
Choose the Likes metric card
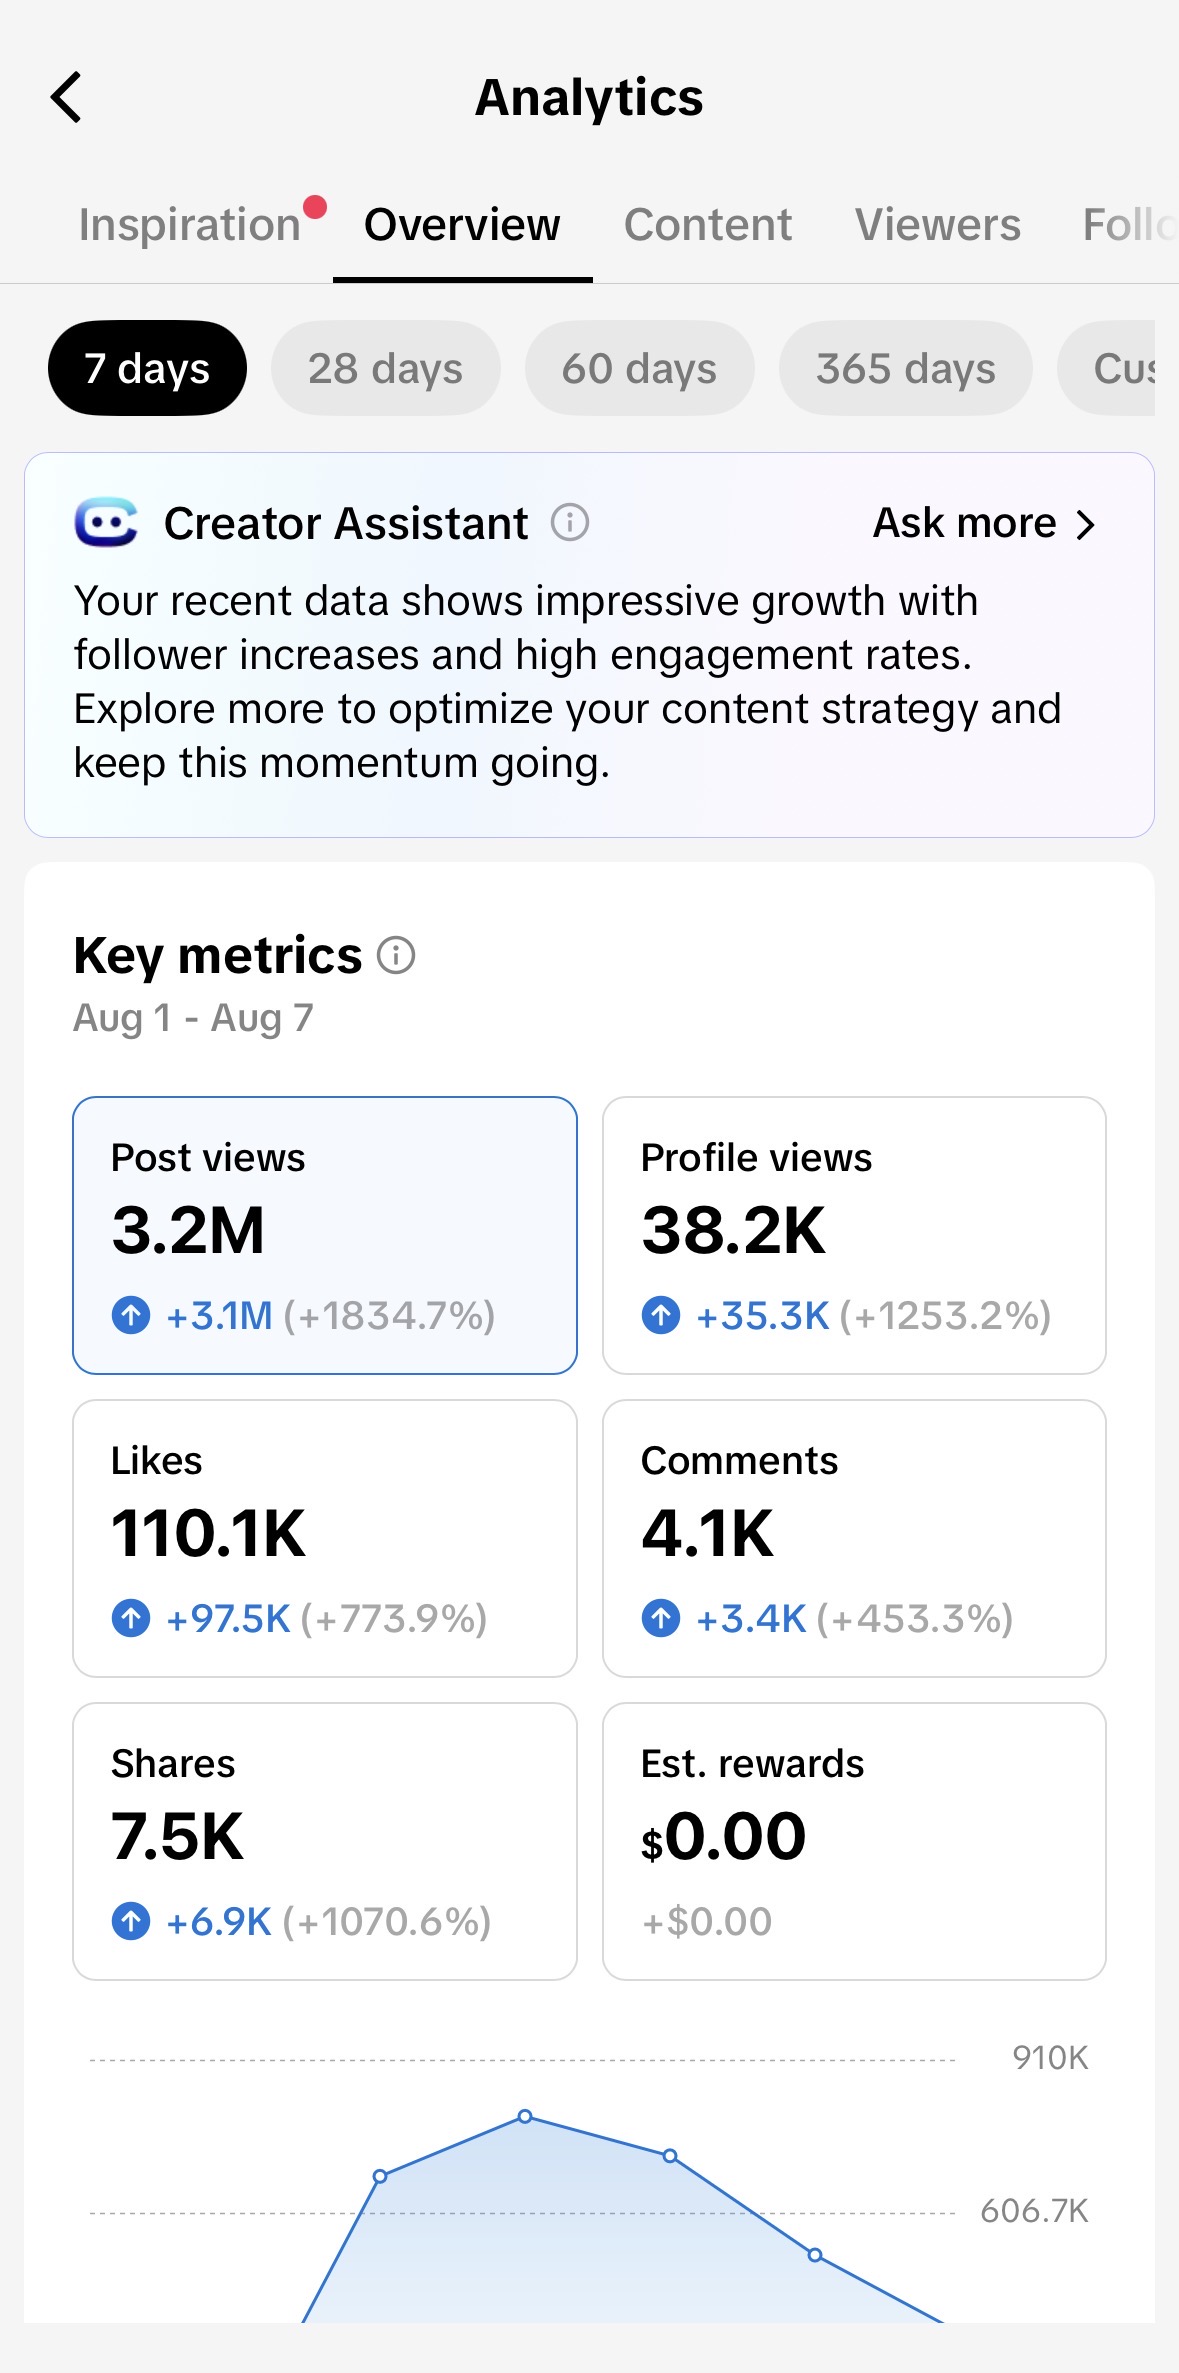coord(325,1538)
